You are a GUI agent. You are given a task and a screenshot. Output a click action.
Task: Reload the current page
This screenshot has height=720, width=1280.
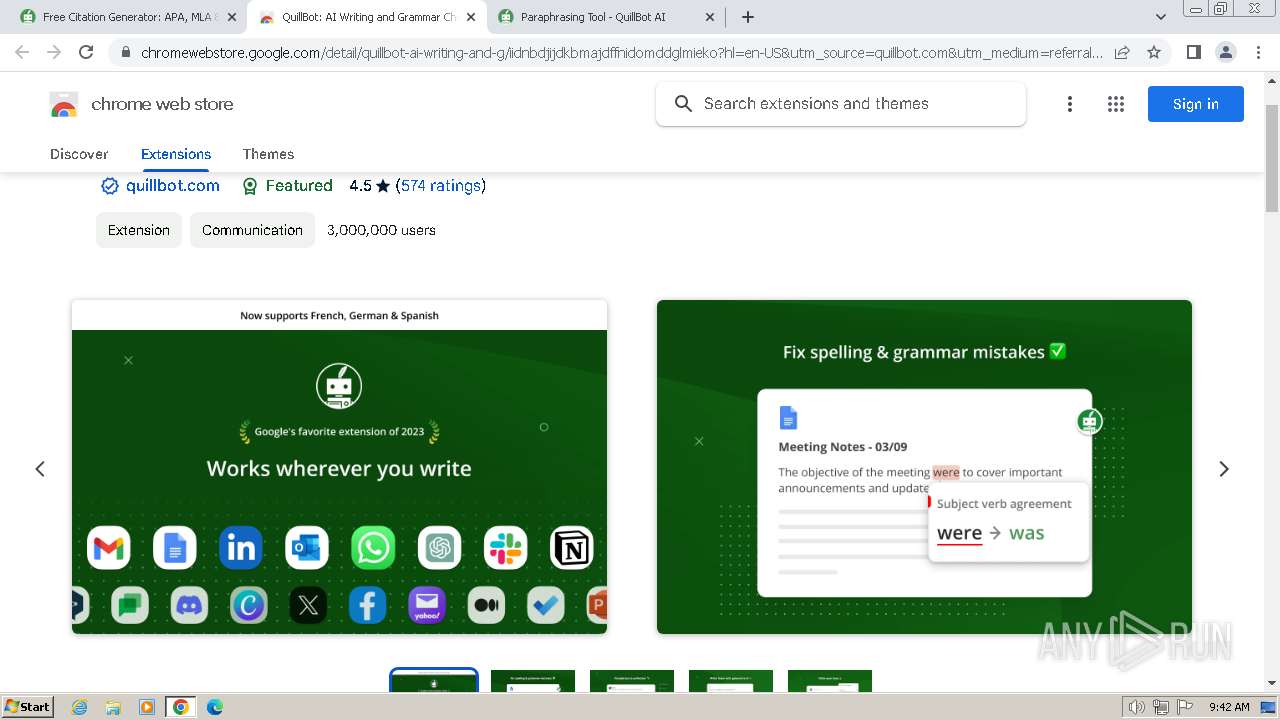coord(87,52)
